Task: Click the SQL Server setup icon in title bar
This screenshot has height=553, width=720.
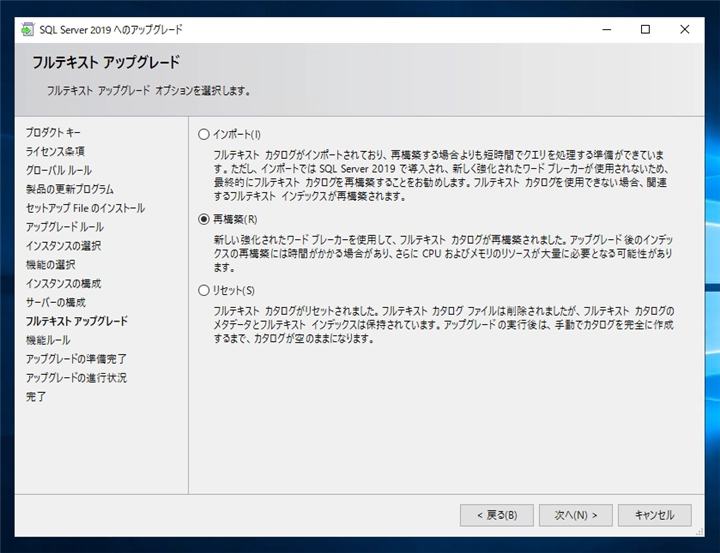Action: (28, 29)
